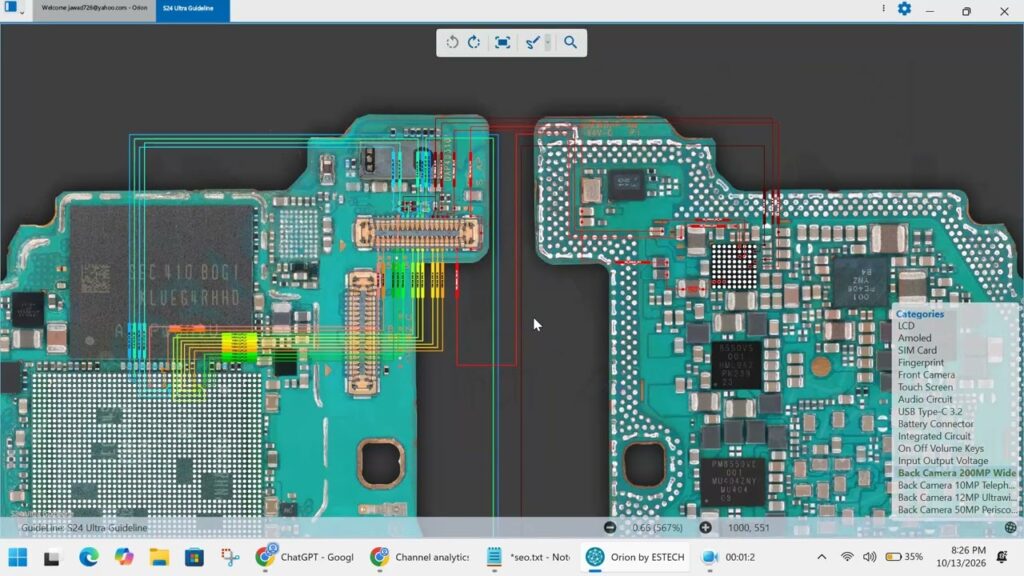Fit the board to screen
The width and height of the screenshot is (1024, 576).
pyautogui.click(x=502, y=42)
